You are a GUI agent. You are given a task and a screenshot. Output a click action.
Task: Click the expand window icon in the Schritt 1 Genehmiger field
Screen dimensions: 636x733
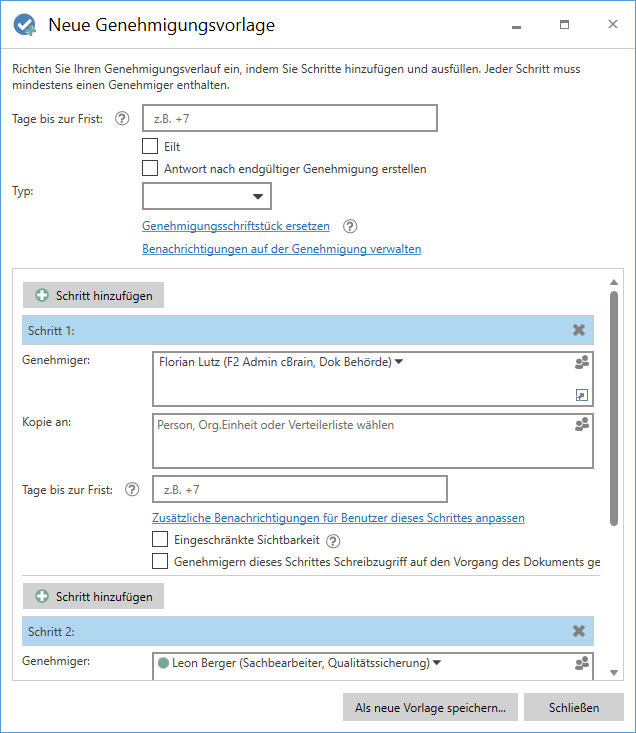(582, 395)
